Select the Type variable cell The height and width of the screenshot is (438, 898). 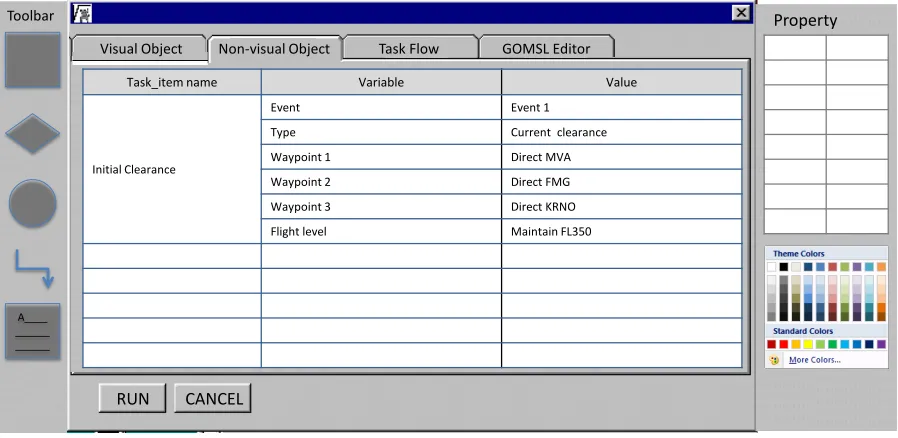381,132
